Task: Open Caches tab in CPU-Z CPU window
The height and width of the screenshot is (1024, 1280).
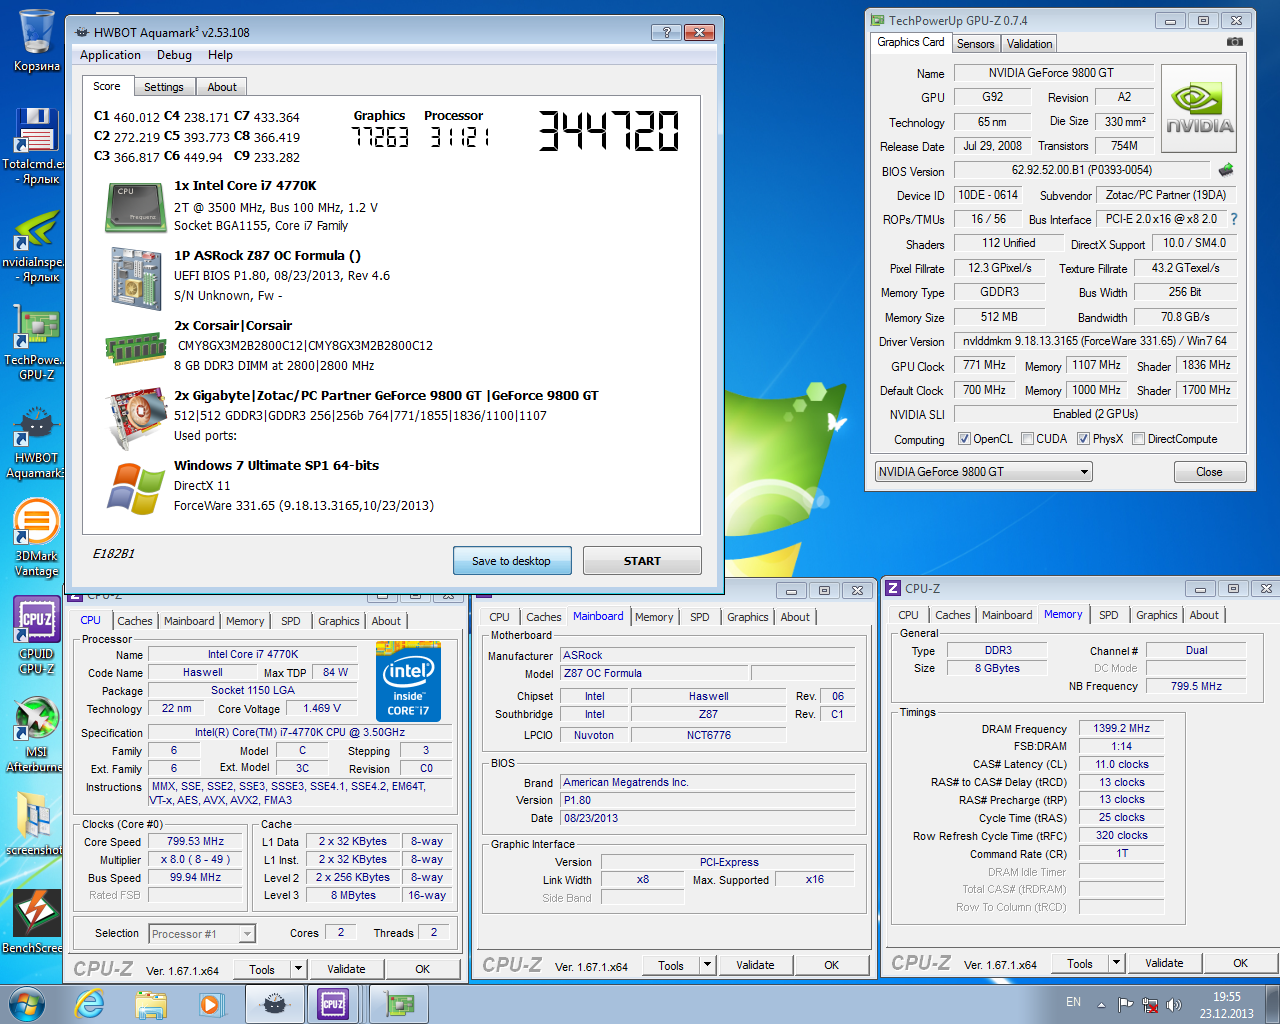Action: click(x=135, y=621)
